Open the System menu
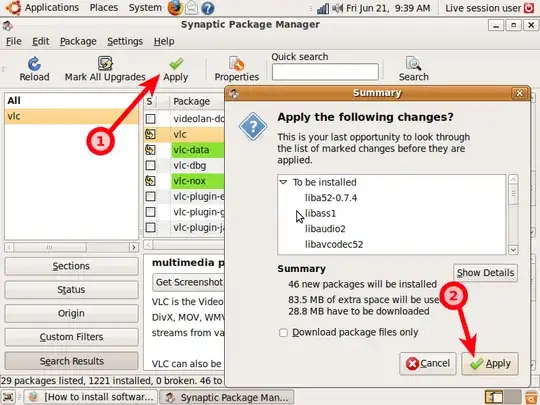This screenshot has width=540, height=405. pyautogui.click(x=145, y=8)
